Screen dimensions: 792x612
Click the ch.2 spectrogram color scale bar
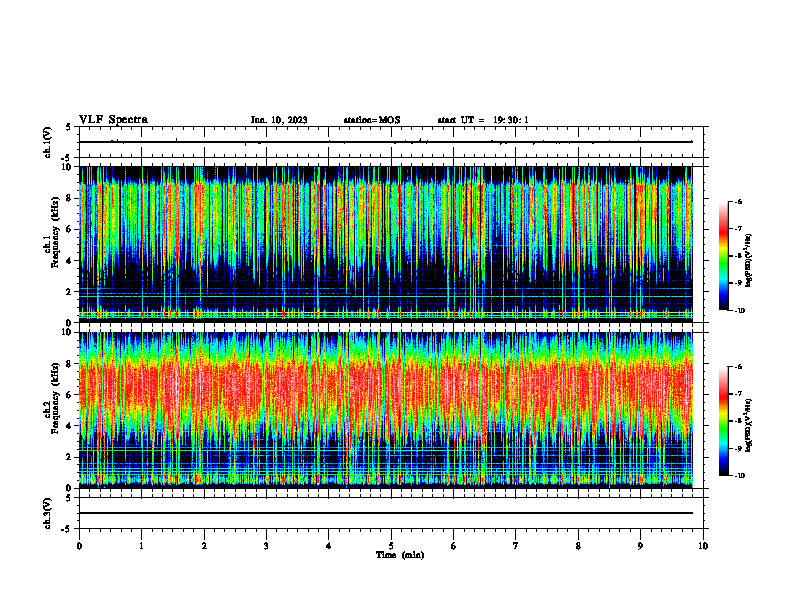pos(724,421)
